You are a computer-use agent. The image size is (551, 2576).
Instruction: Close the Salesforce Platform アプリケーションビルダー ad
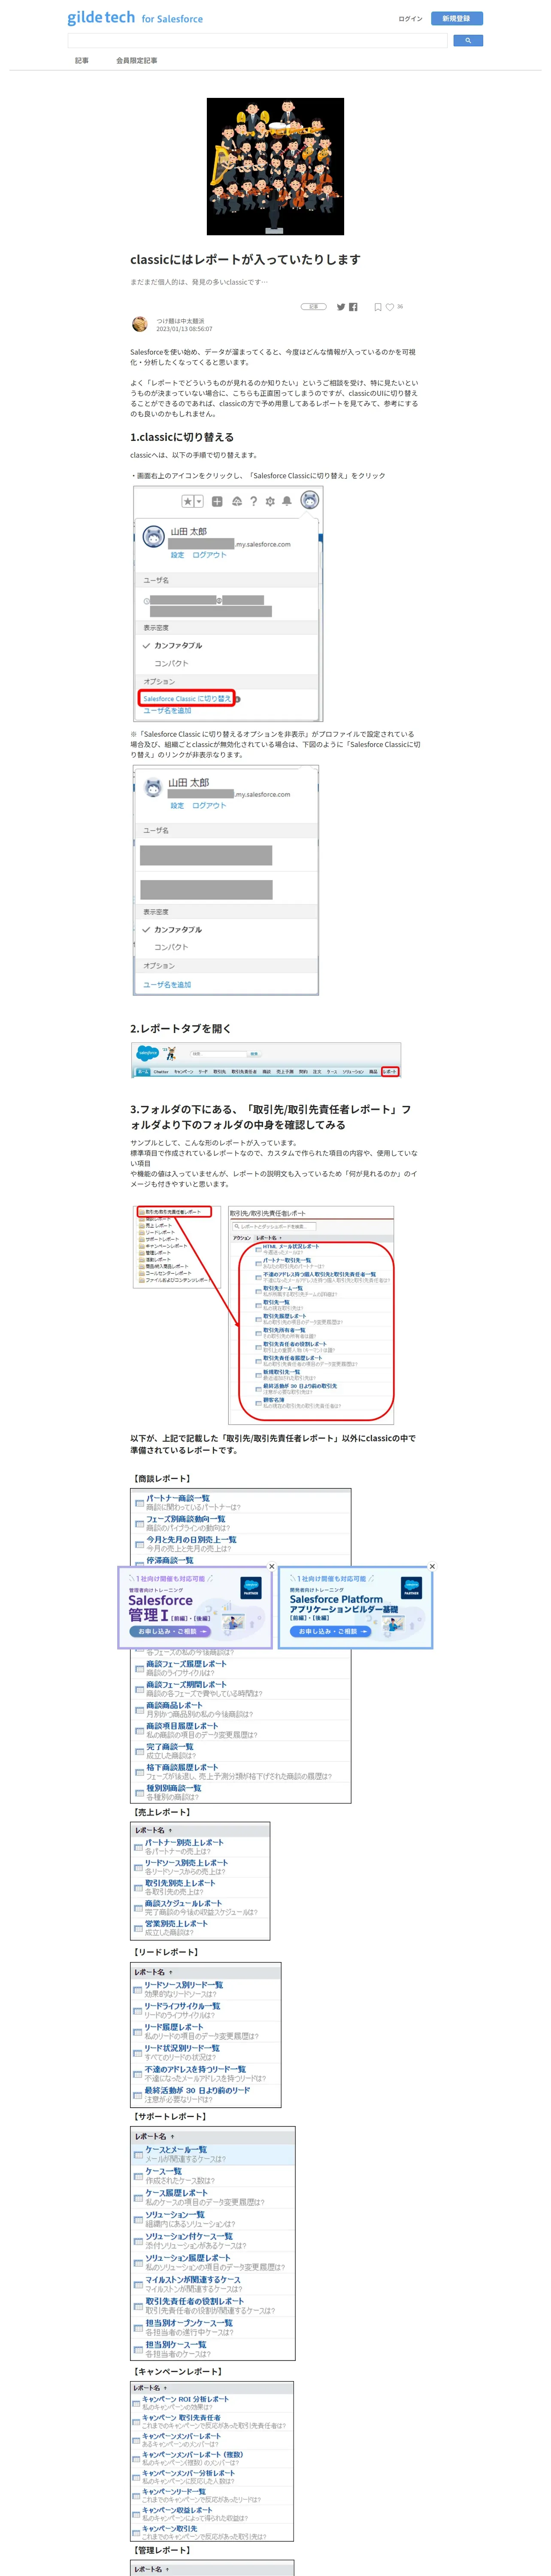[x=432, y=1566]
